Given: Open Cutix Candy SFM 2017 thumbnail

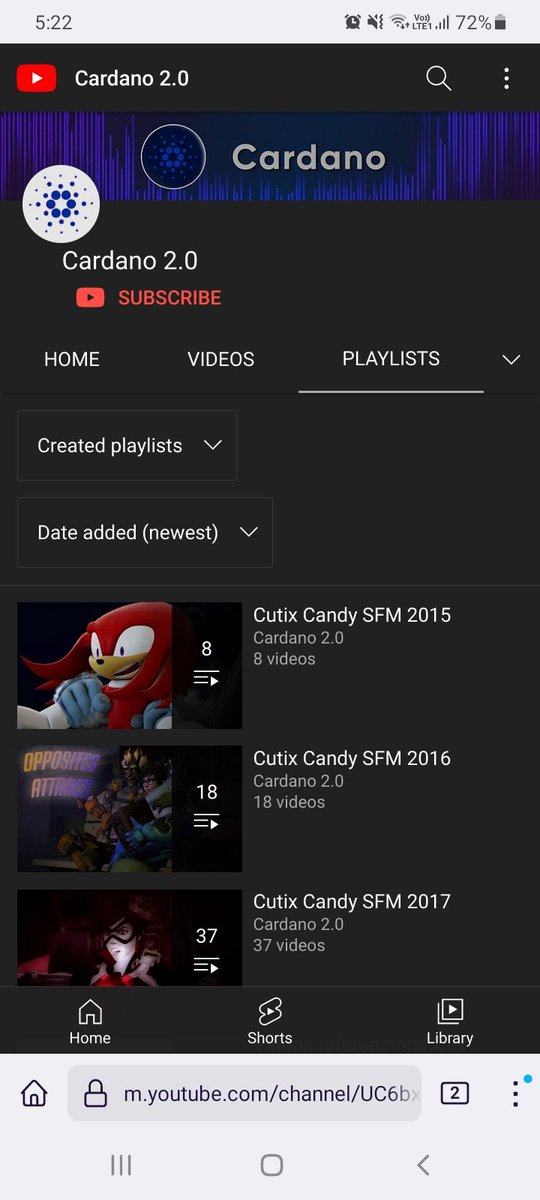Looking at the screenshot, I should tap(129, 938).
